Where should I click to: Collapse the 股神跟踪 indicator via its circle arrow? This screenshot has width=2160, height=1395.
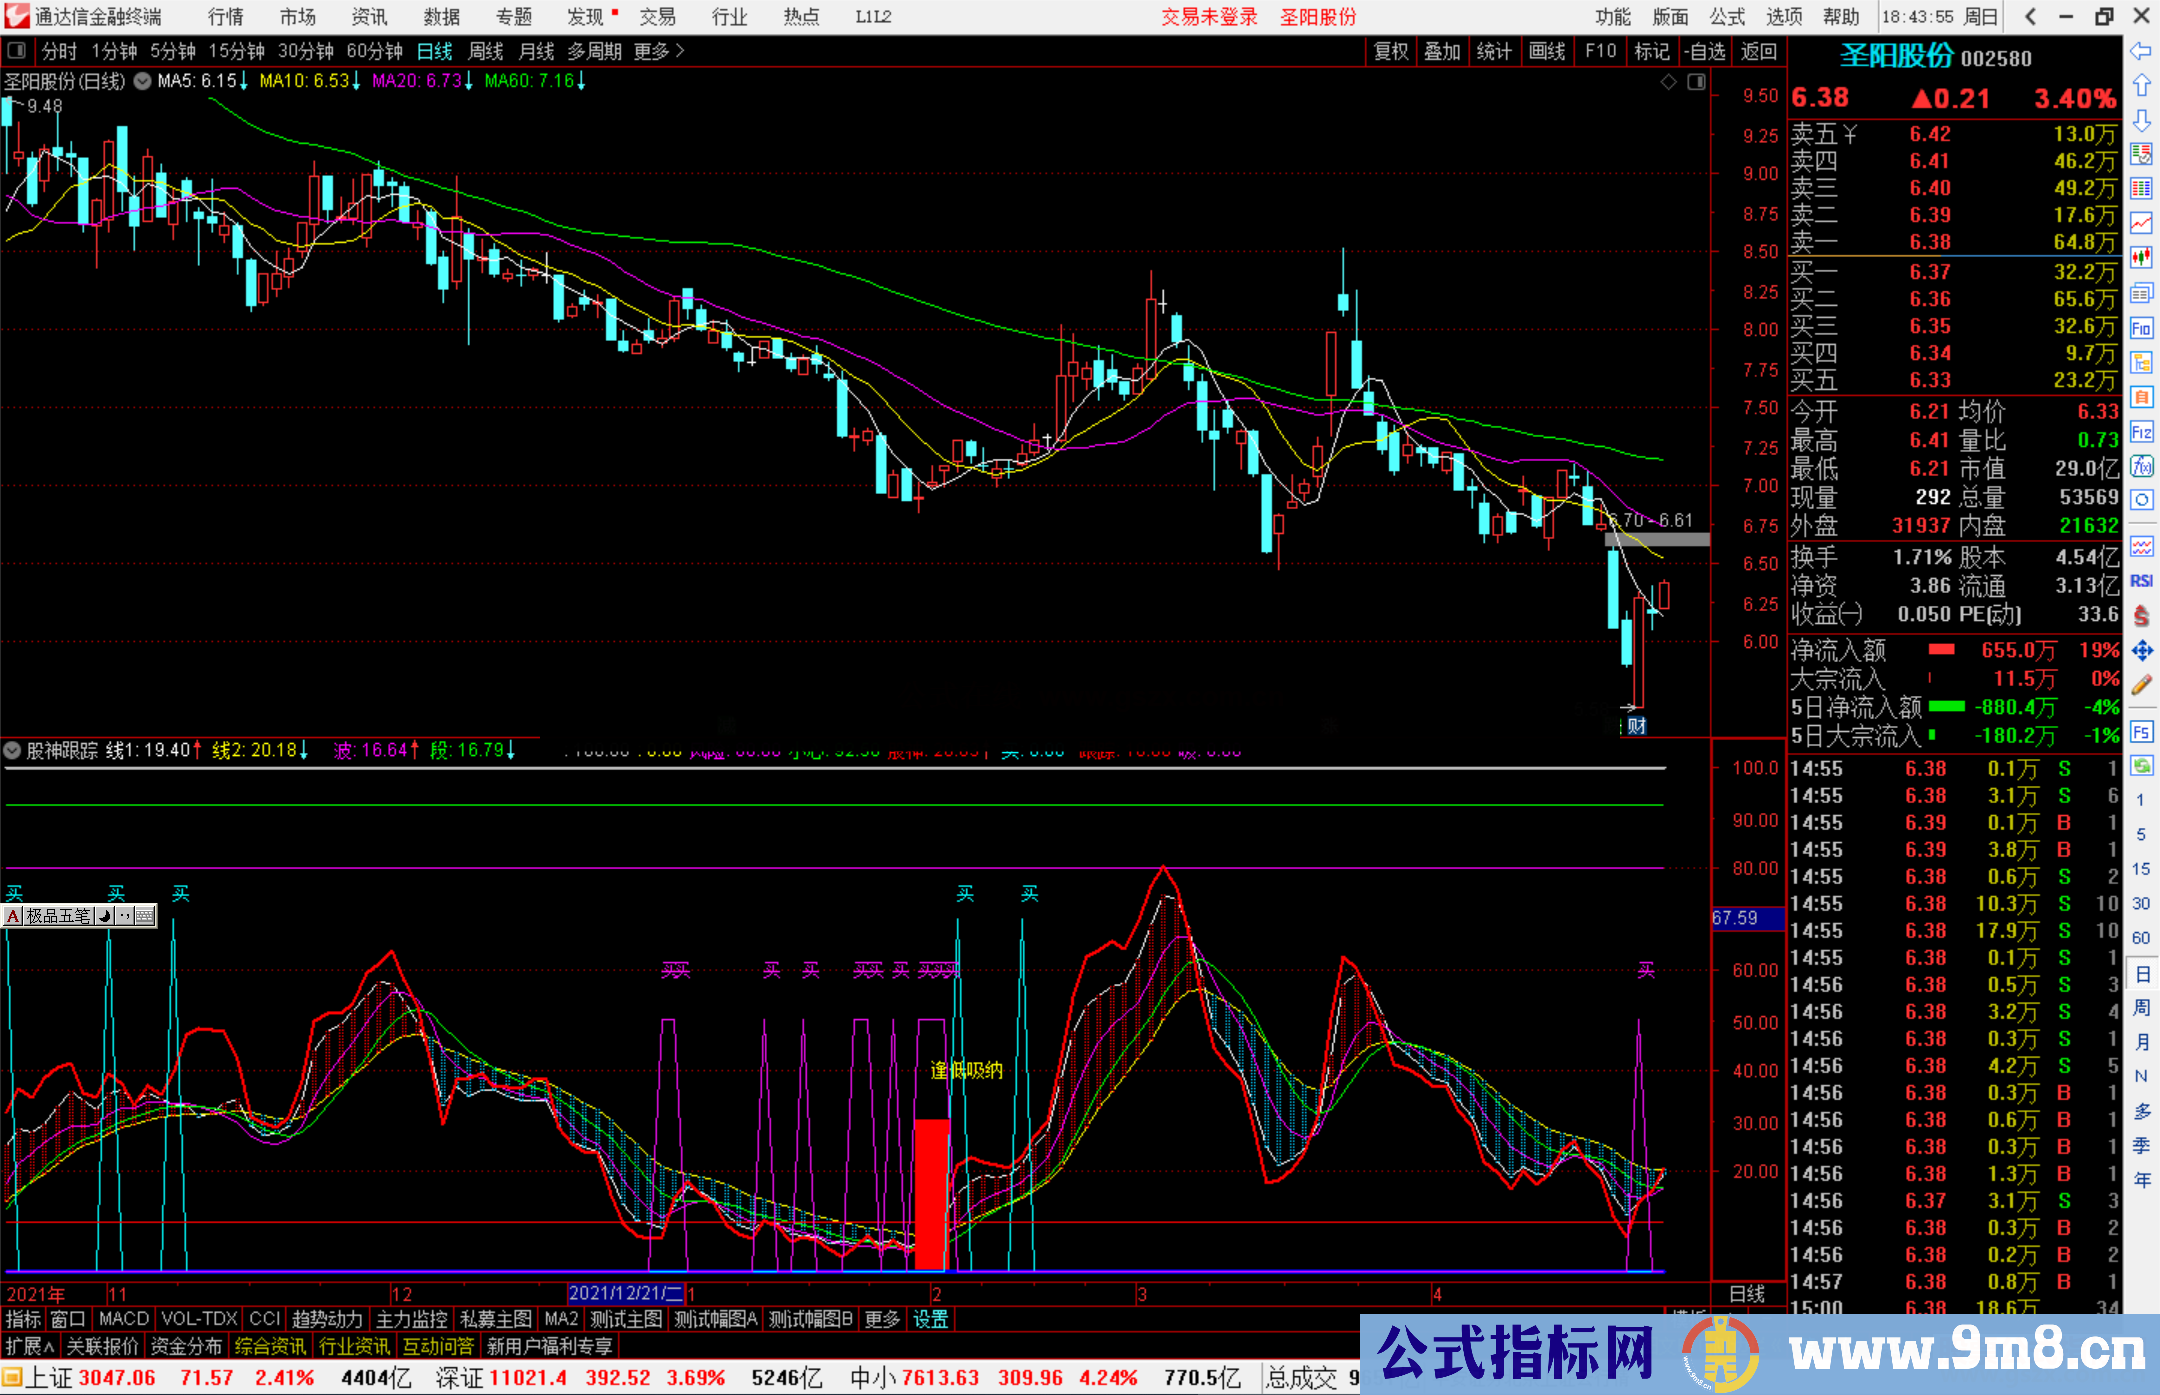pos(12,750)
